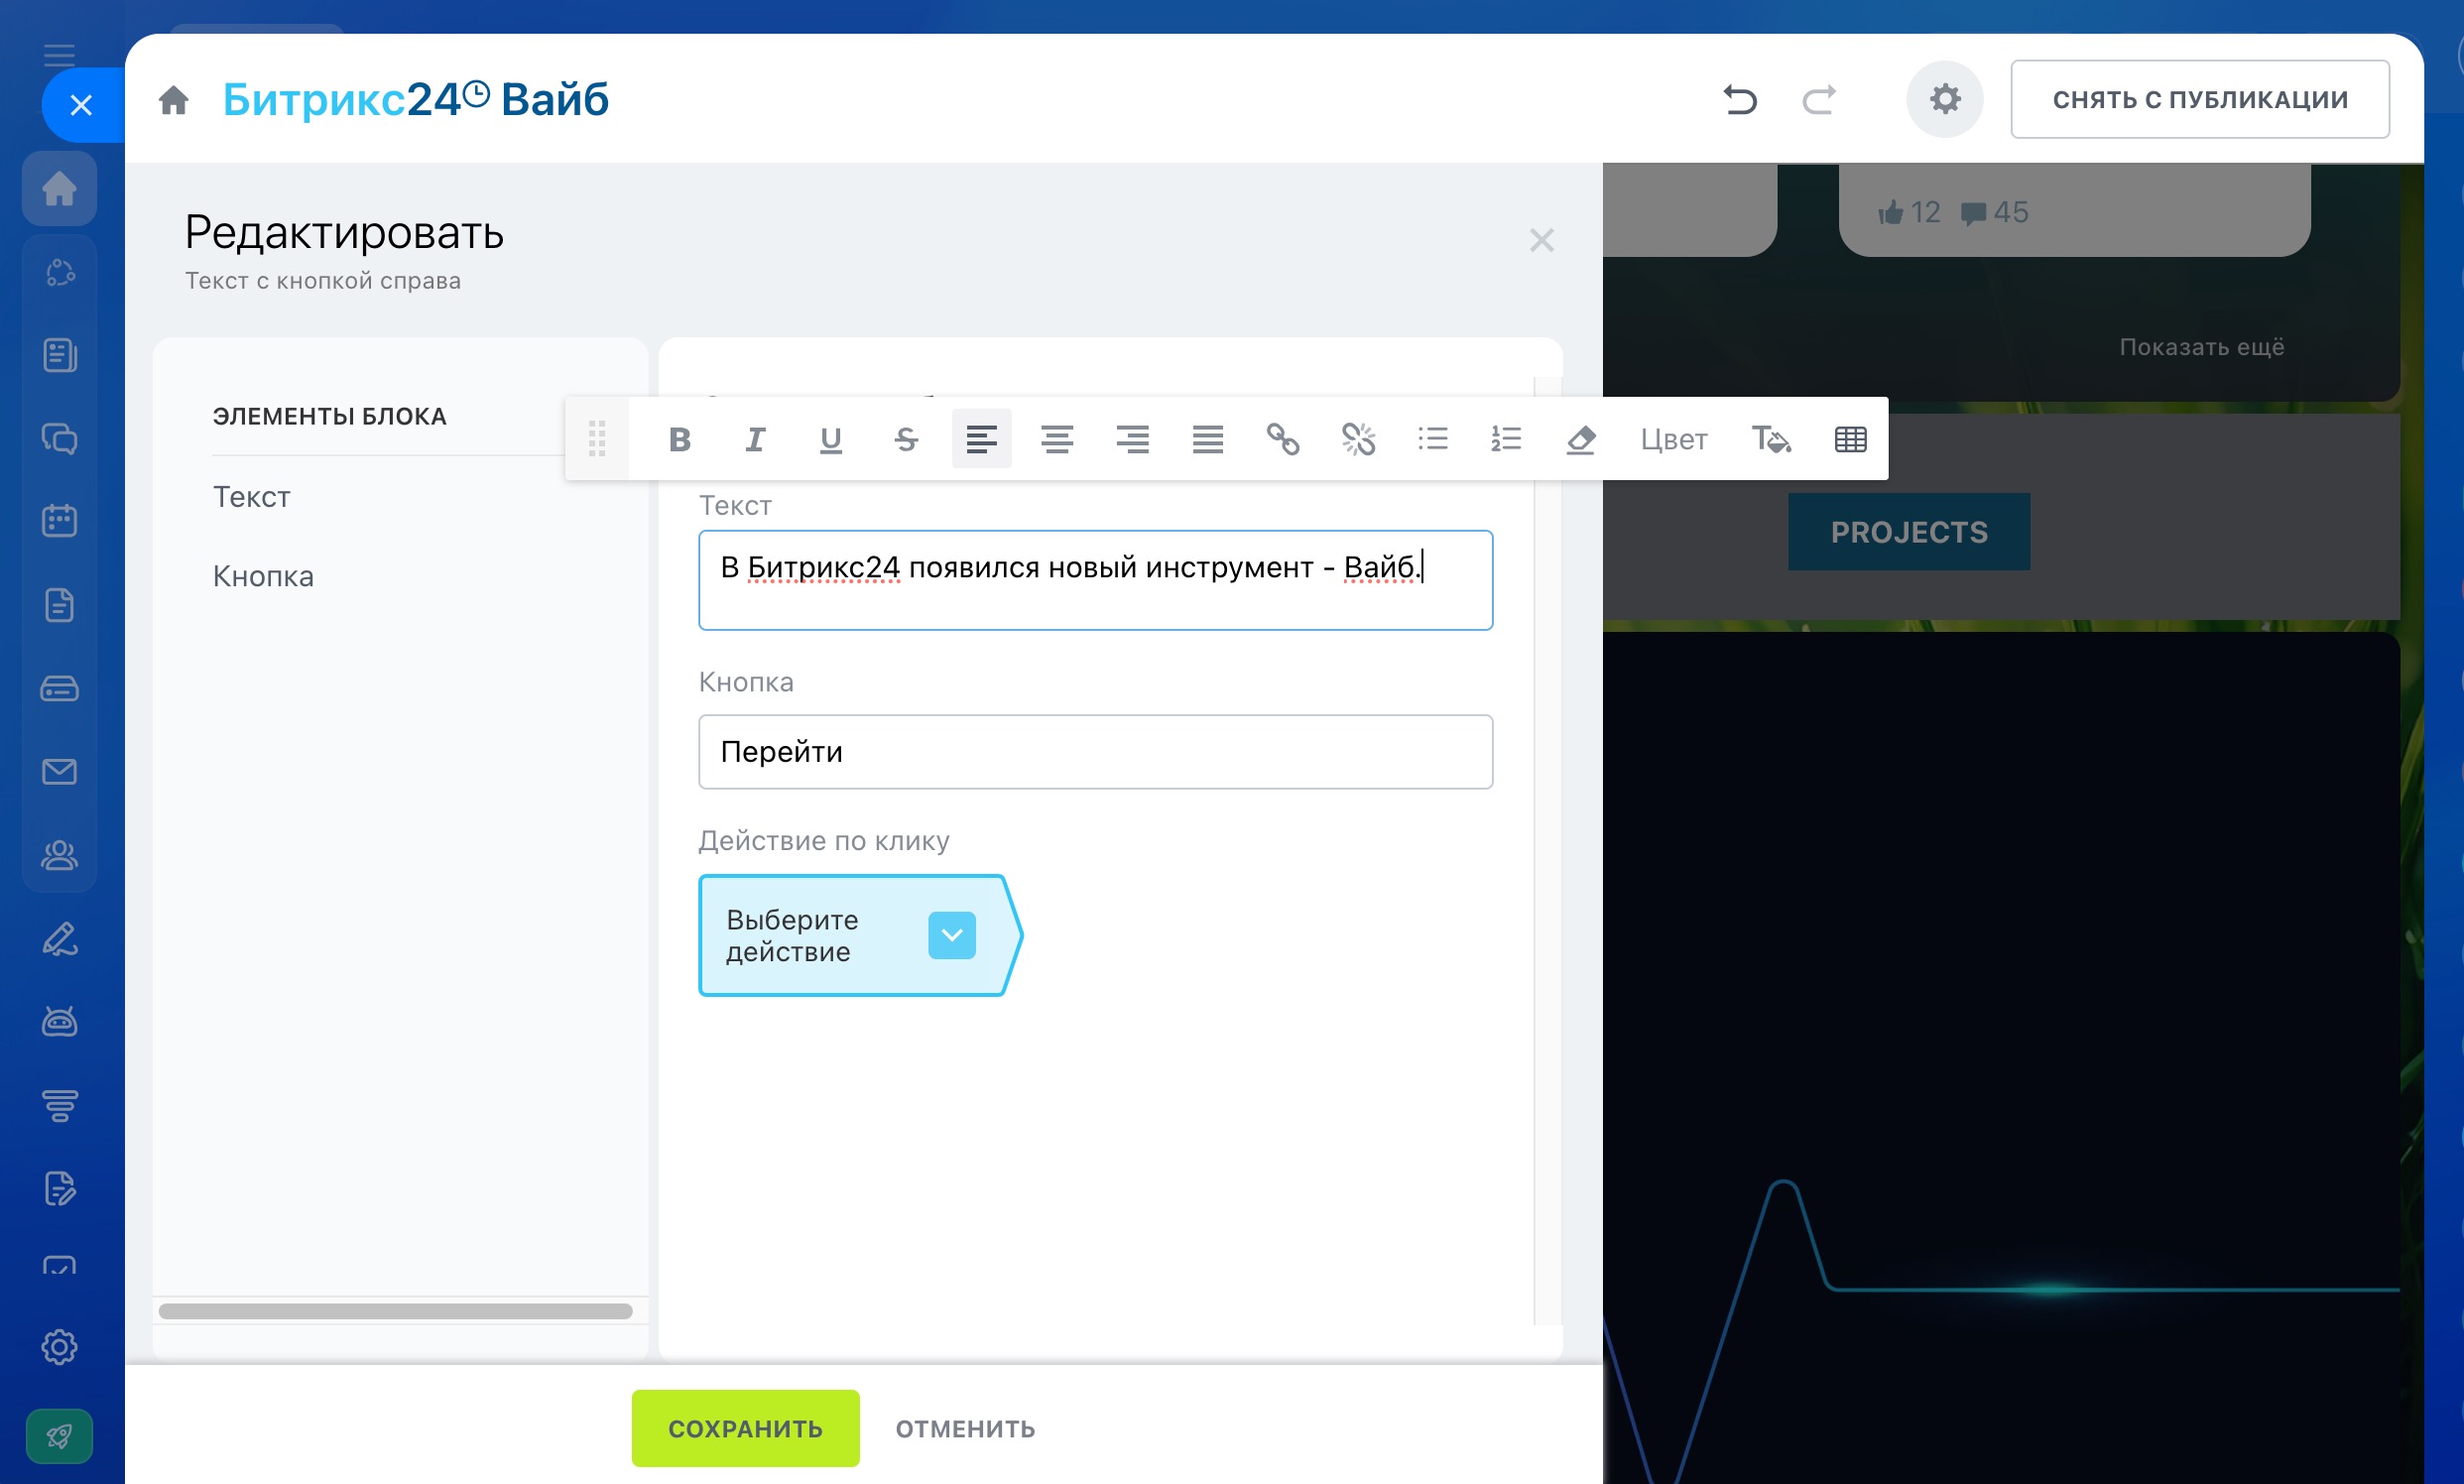Focus the Текст input field

tap(1095, 580)
